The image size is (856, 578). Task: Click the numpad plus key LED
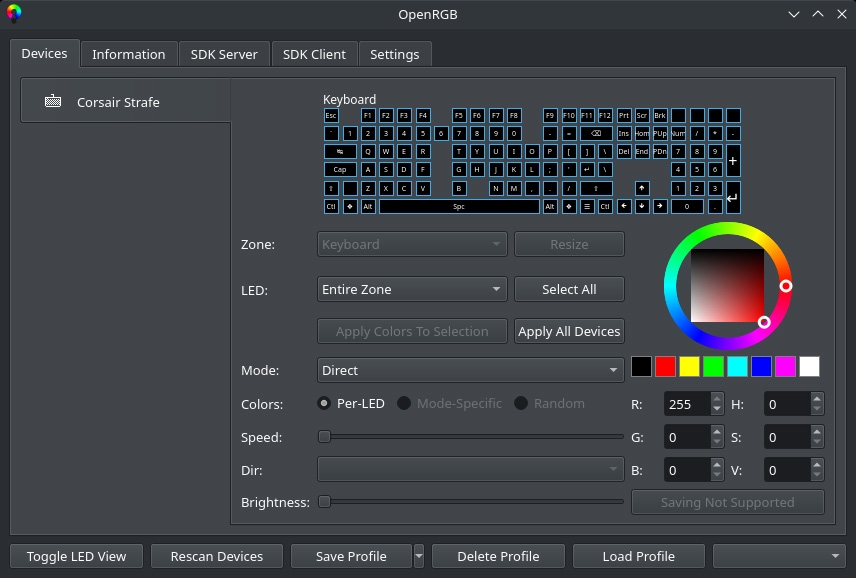(x=733, y=160)
